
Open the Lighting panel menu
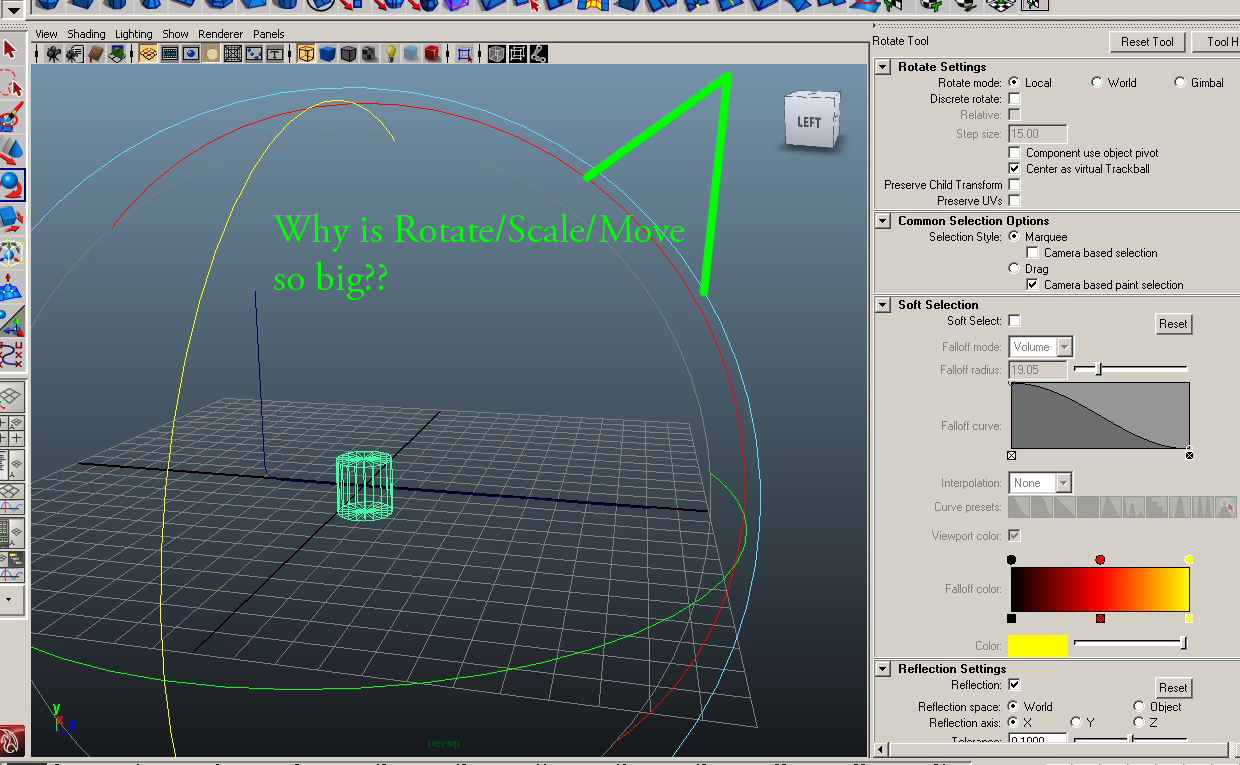[134, 34]
